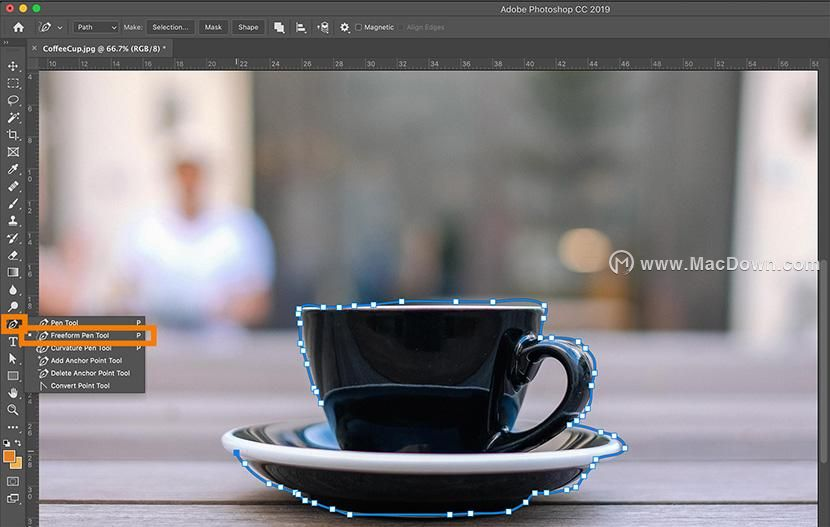The height and width of the screenshot is (527, 830).
Task: Select the Hand tool
Action: pyautogui.click(x=13, y=393)
